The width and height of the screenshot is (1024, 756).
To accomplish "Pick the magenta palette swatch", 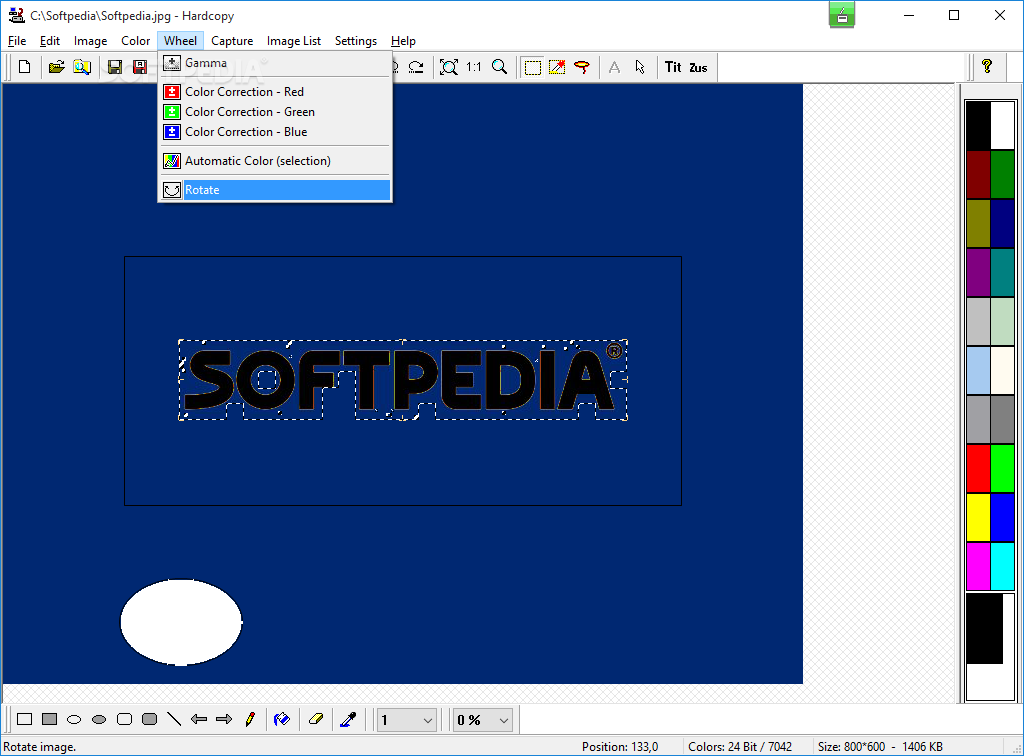I will point(978,566).
